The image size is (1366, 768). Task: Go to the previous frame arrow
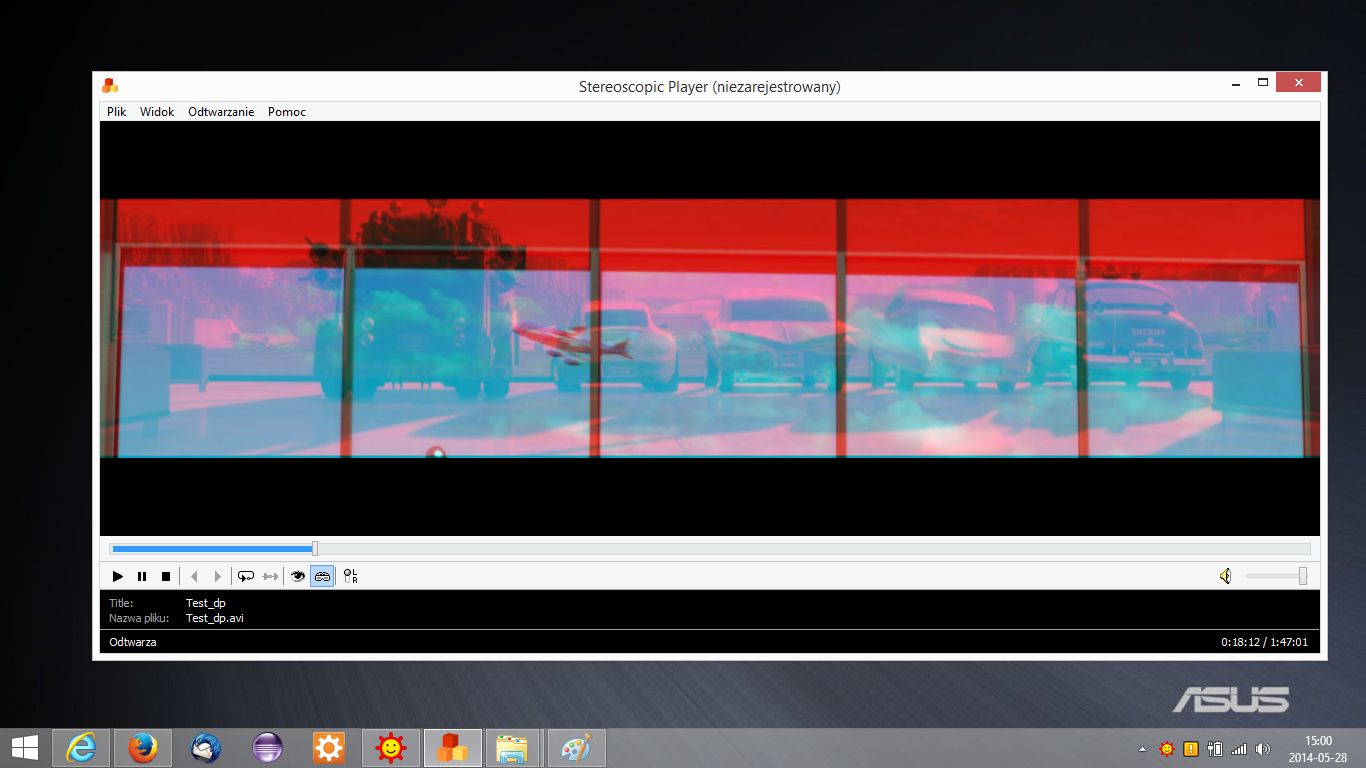(194, 576)
